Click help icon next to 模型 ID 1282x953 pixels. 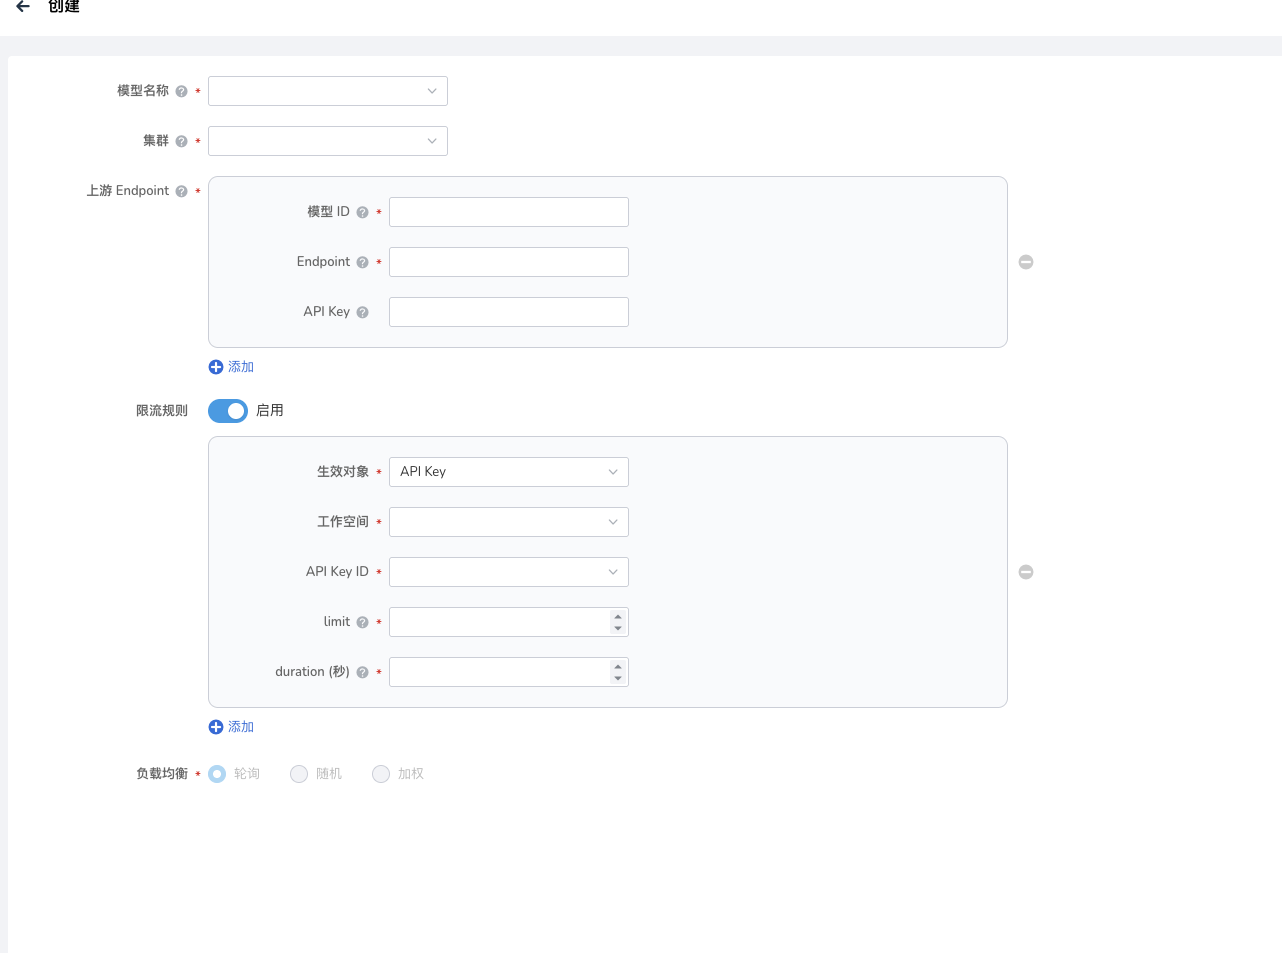tap(362, 212)
